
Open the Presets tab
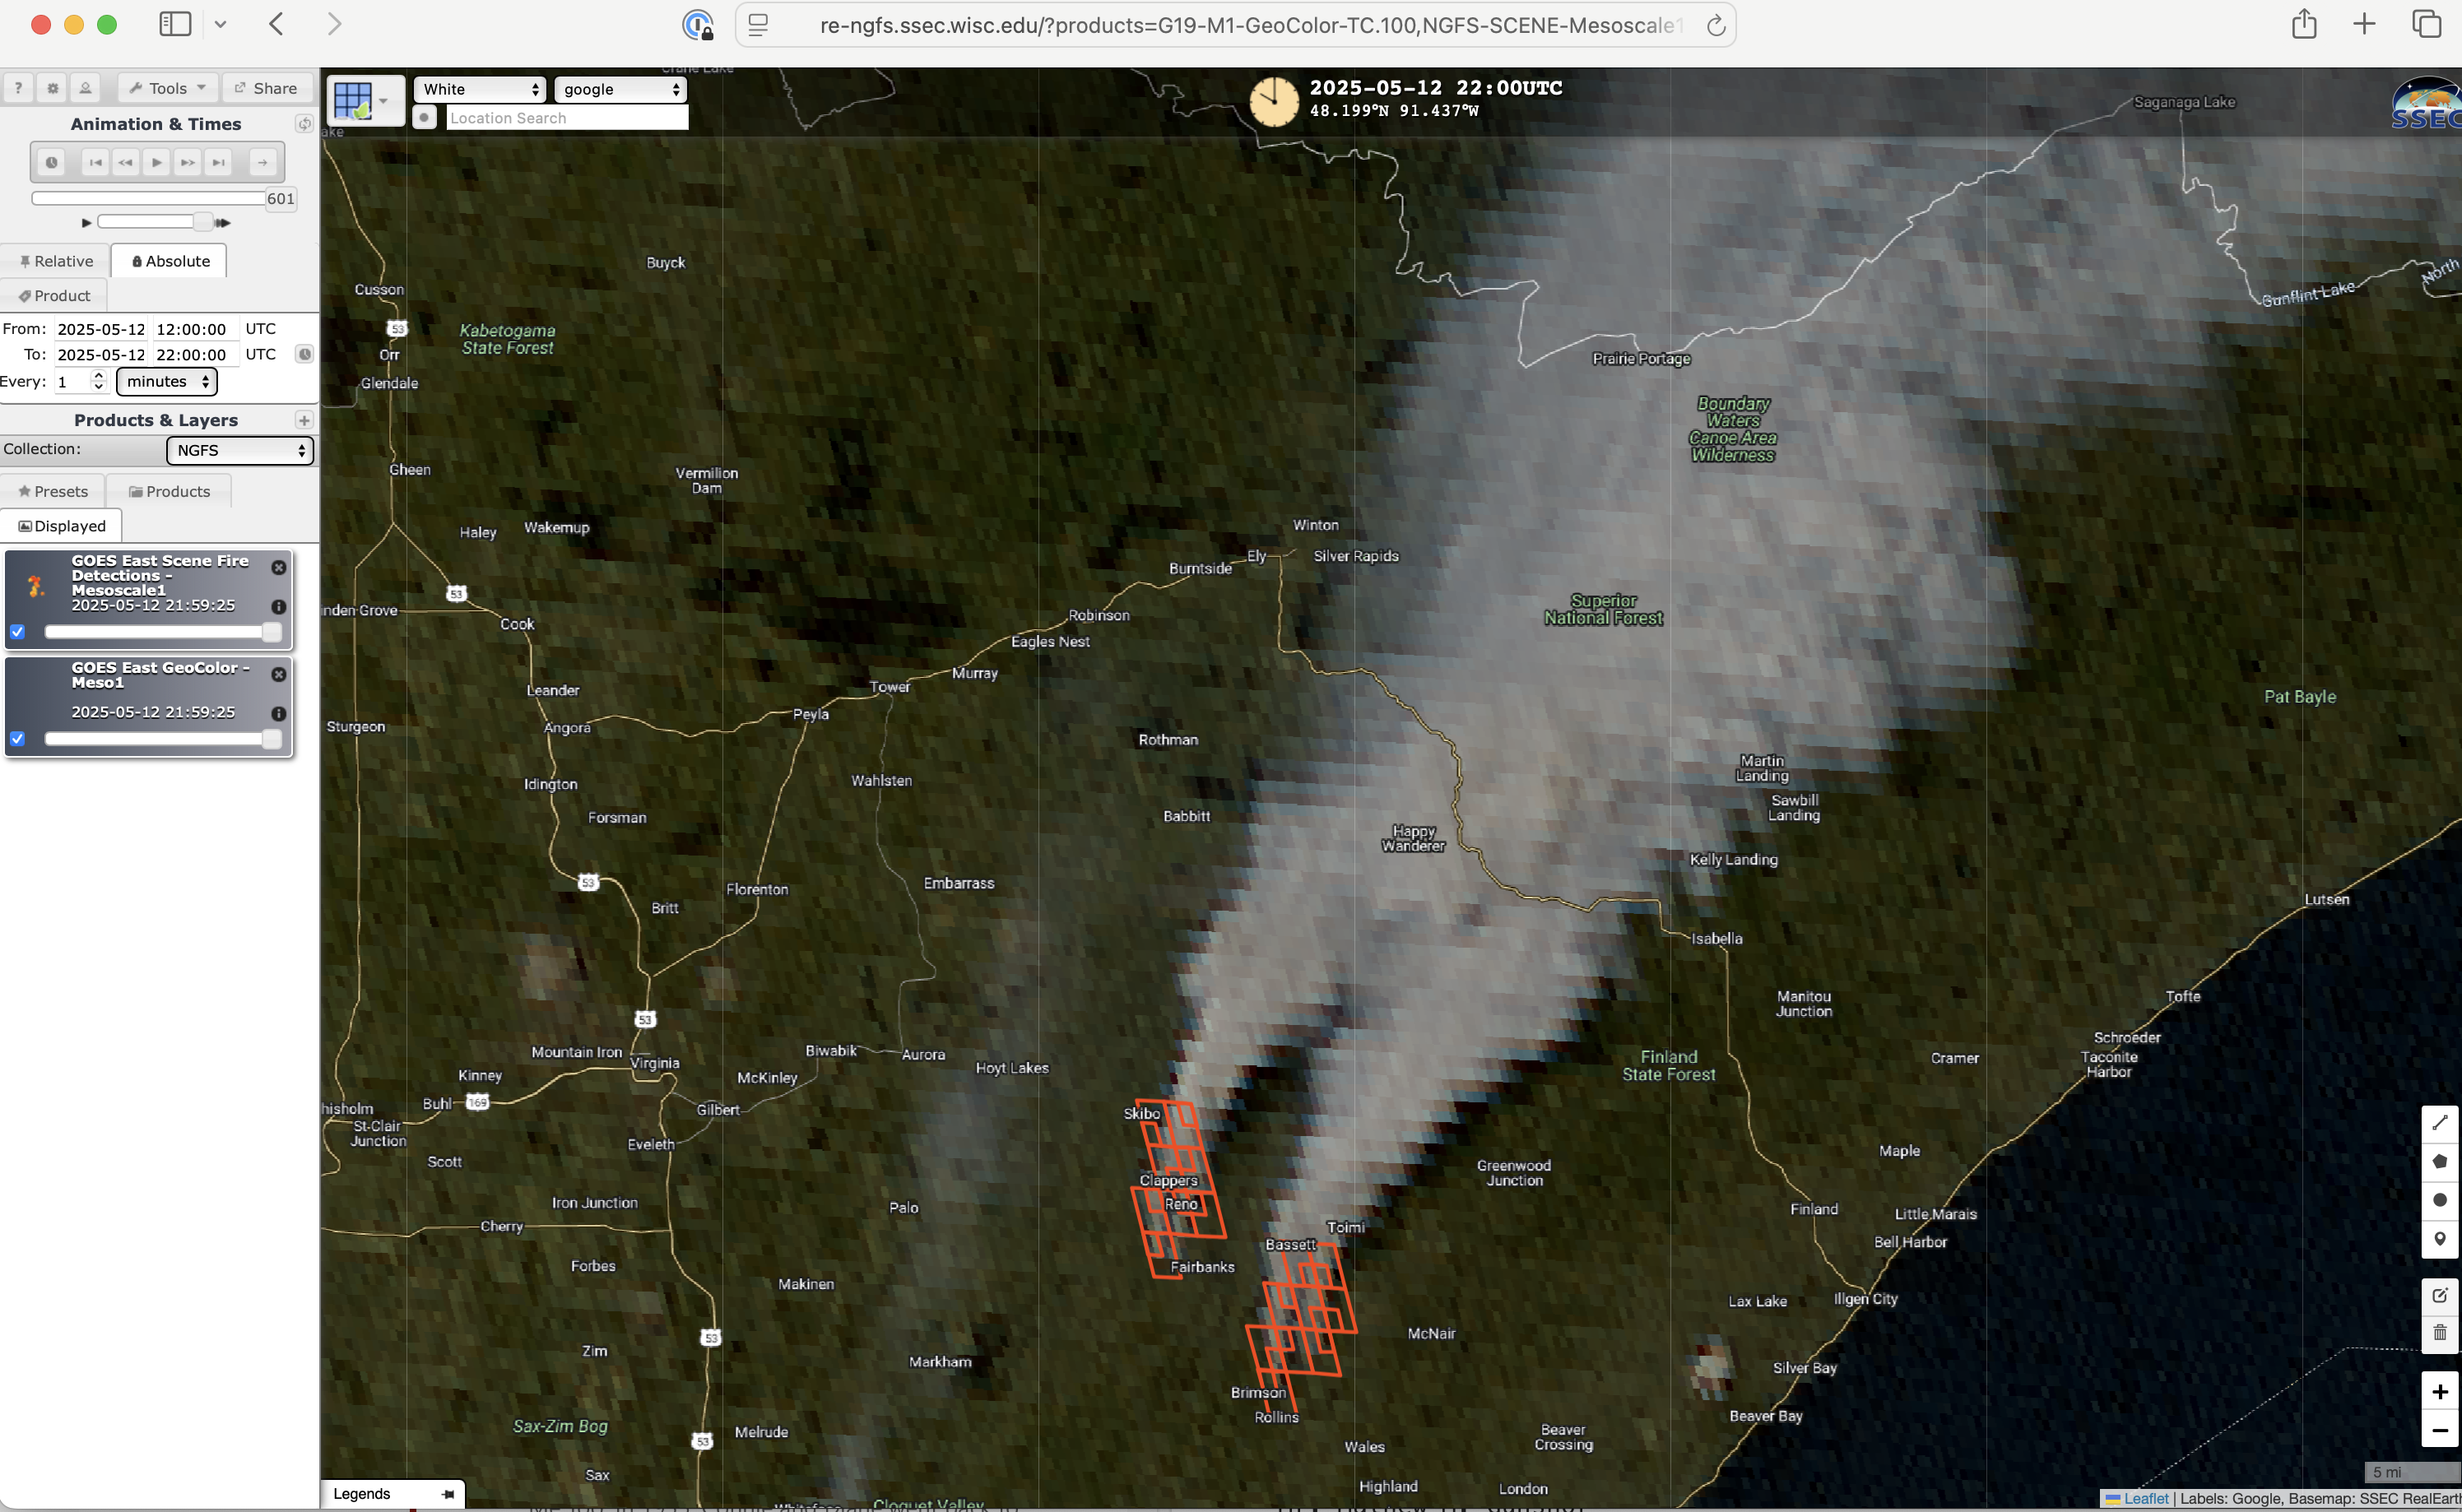53,492
